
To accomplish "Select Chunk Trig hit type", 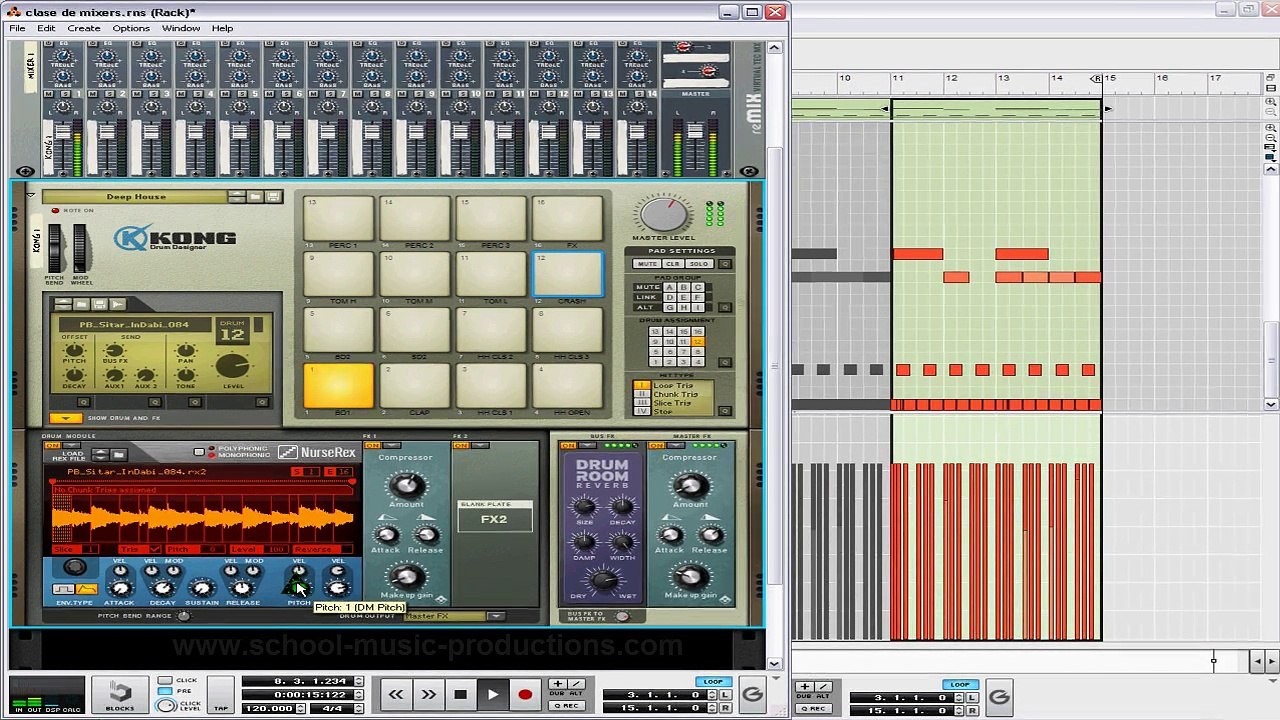I will [x=672, y=394].
